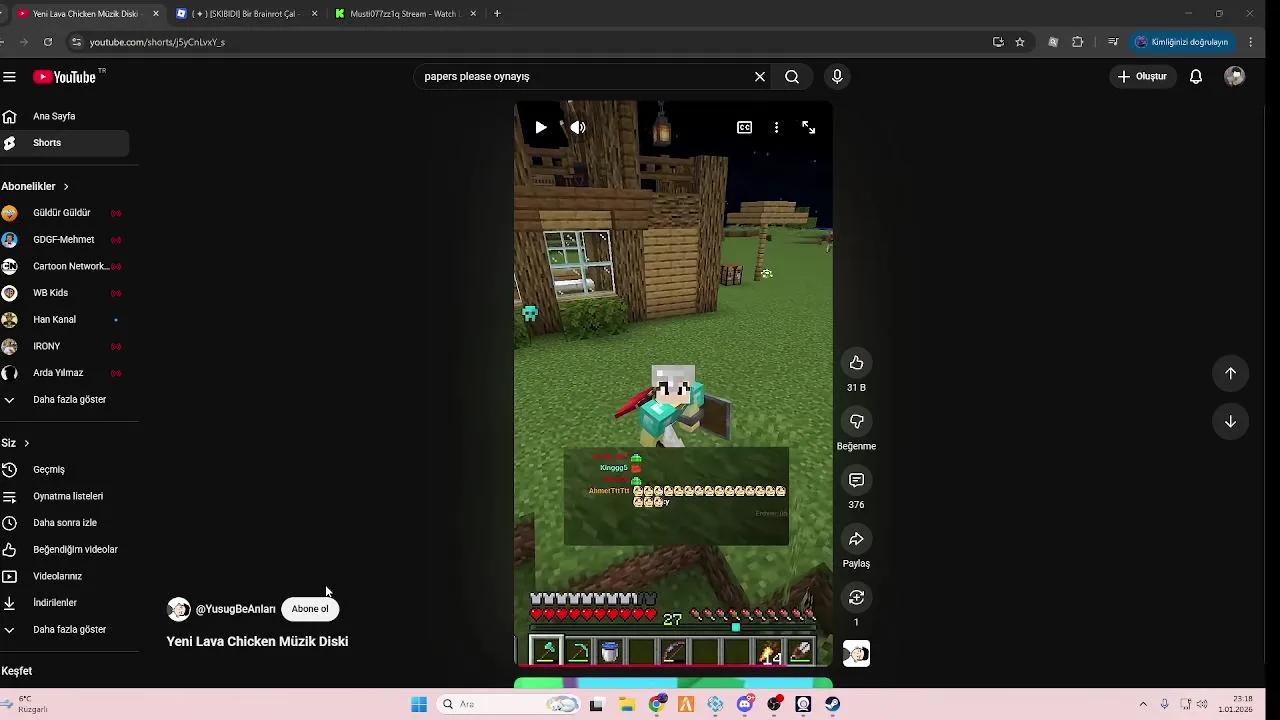Start voice search with the microphone icon

(x=838, y=77)
